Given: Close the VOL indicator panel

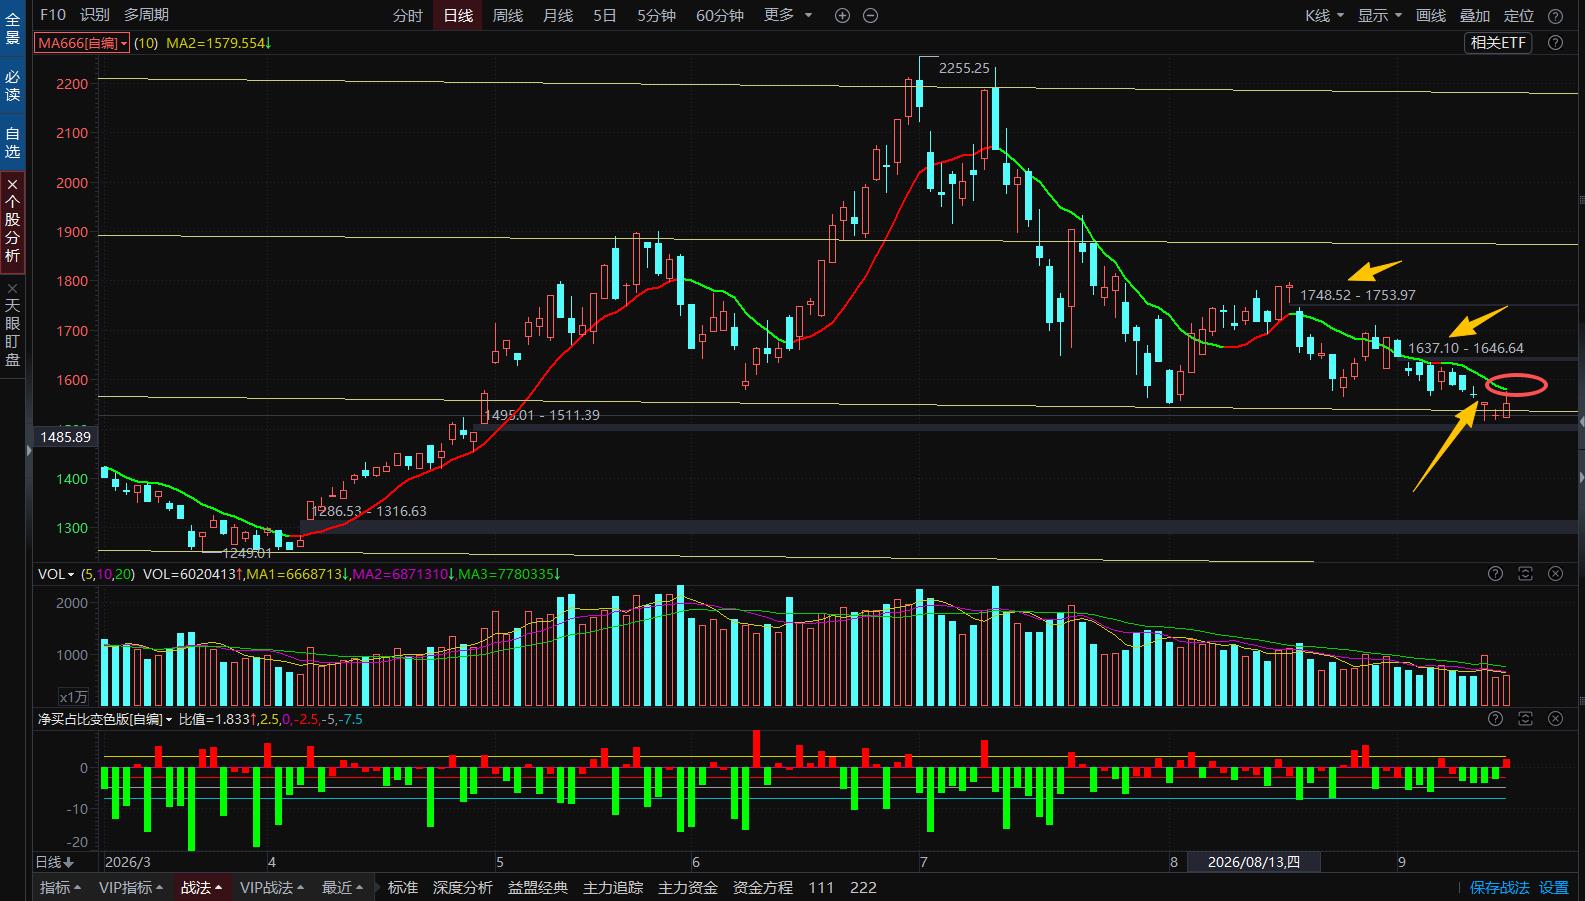Looking at the screenshot, I should (1555, 574).
